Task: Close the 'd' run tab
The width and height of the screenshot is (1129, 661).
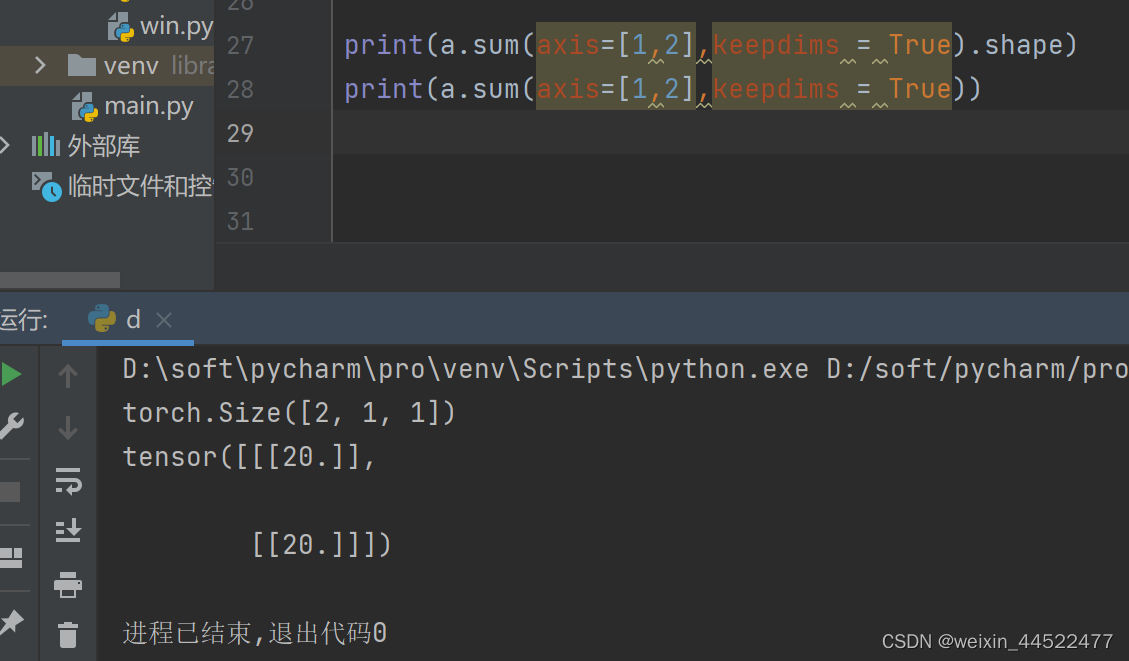Action: 164,320
